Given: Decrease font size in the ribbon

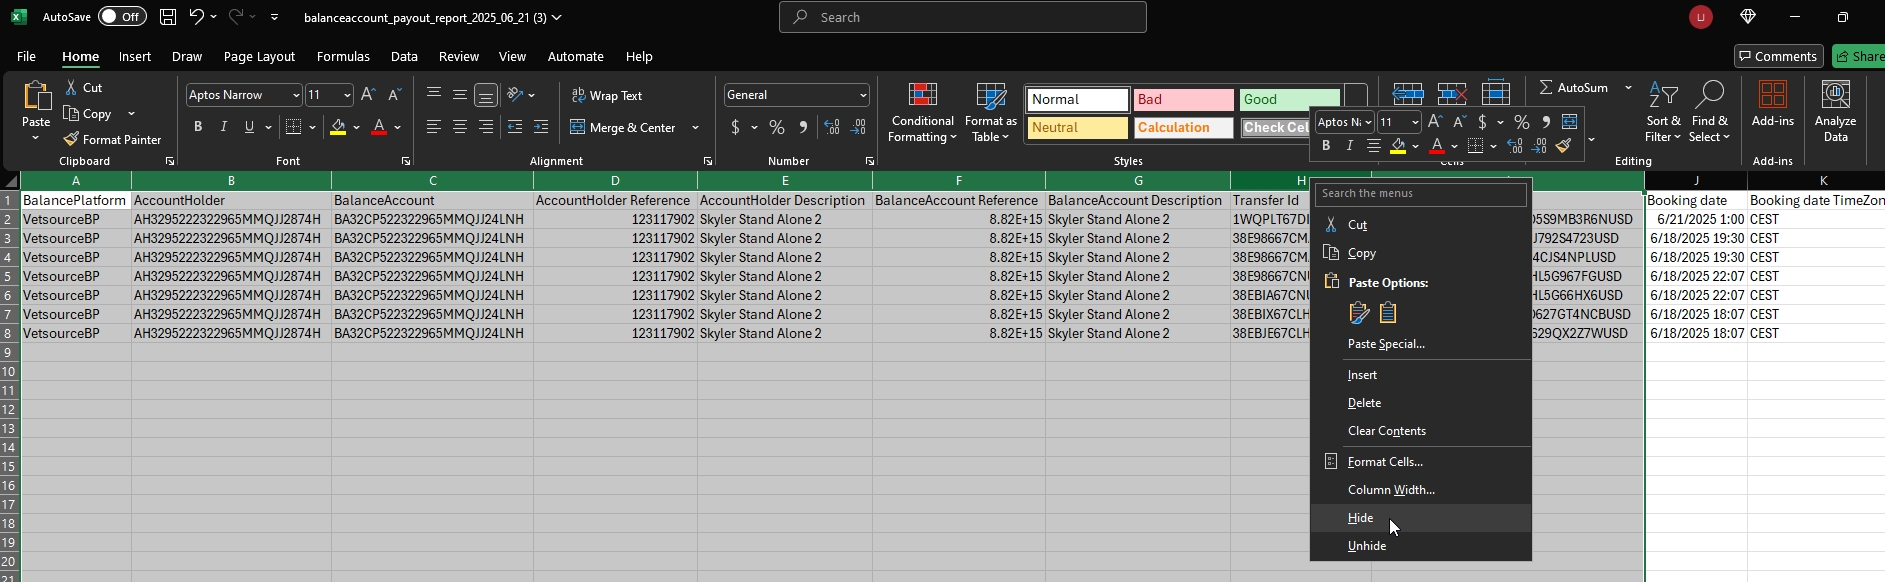Looking at the screenshot, I should [394, 95].
